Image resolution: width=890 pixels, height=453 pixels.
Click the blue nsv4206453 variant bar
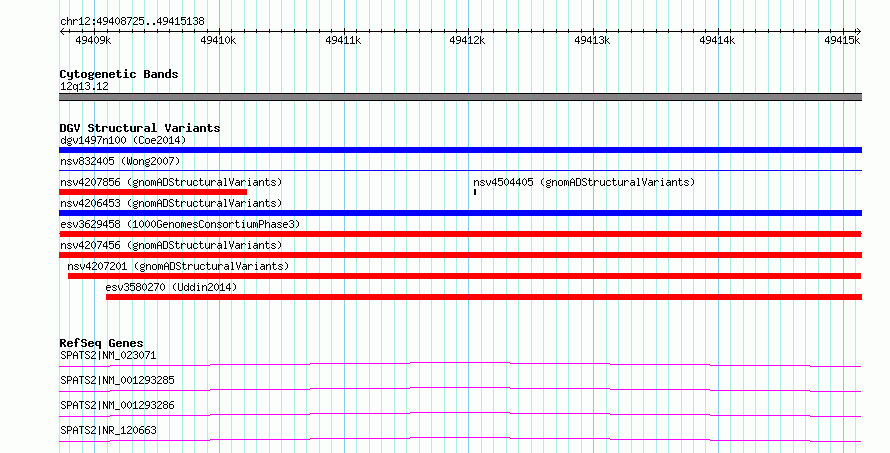[x=460, y=213]
